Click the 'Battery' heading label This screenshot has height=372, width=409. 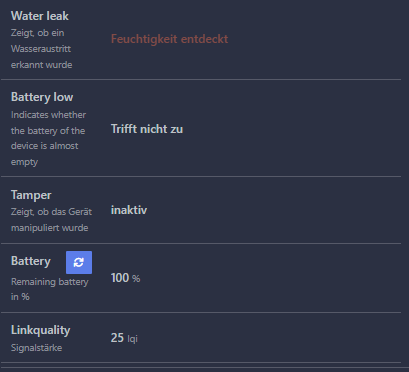(x=31, y=261)
